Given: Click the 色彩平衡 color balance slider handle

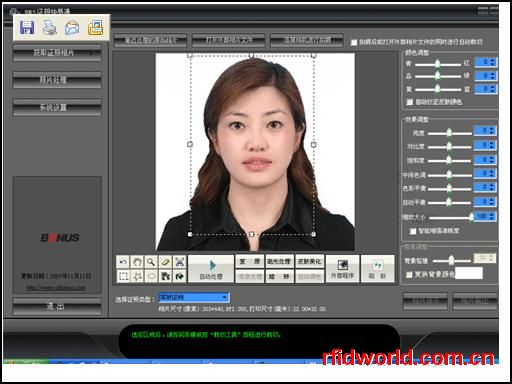Looking at the screenshot, I should point(449,188).
